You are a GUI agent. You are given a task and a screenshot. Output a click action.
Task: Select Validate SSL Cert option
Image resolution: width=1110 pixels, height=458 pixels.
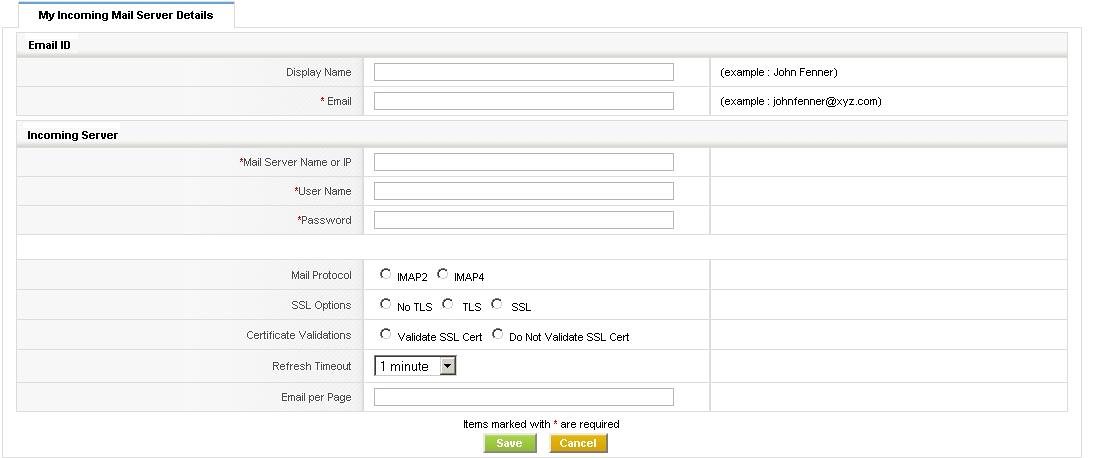click(x=385, y=333)
